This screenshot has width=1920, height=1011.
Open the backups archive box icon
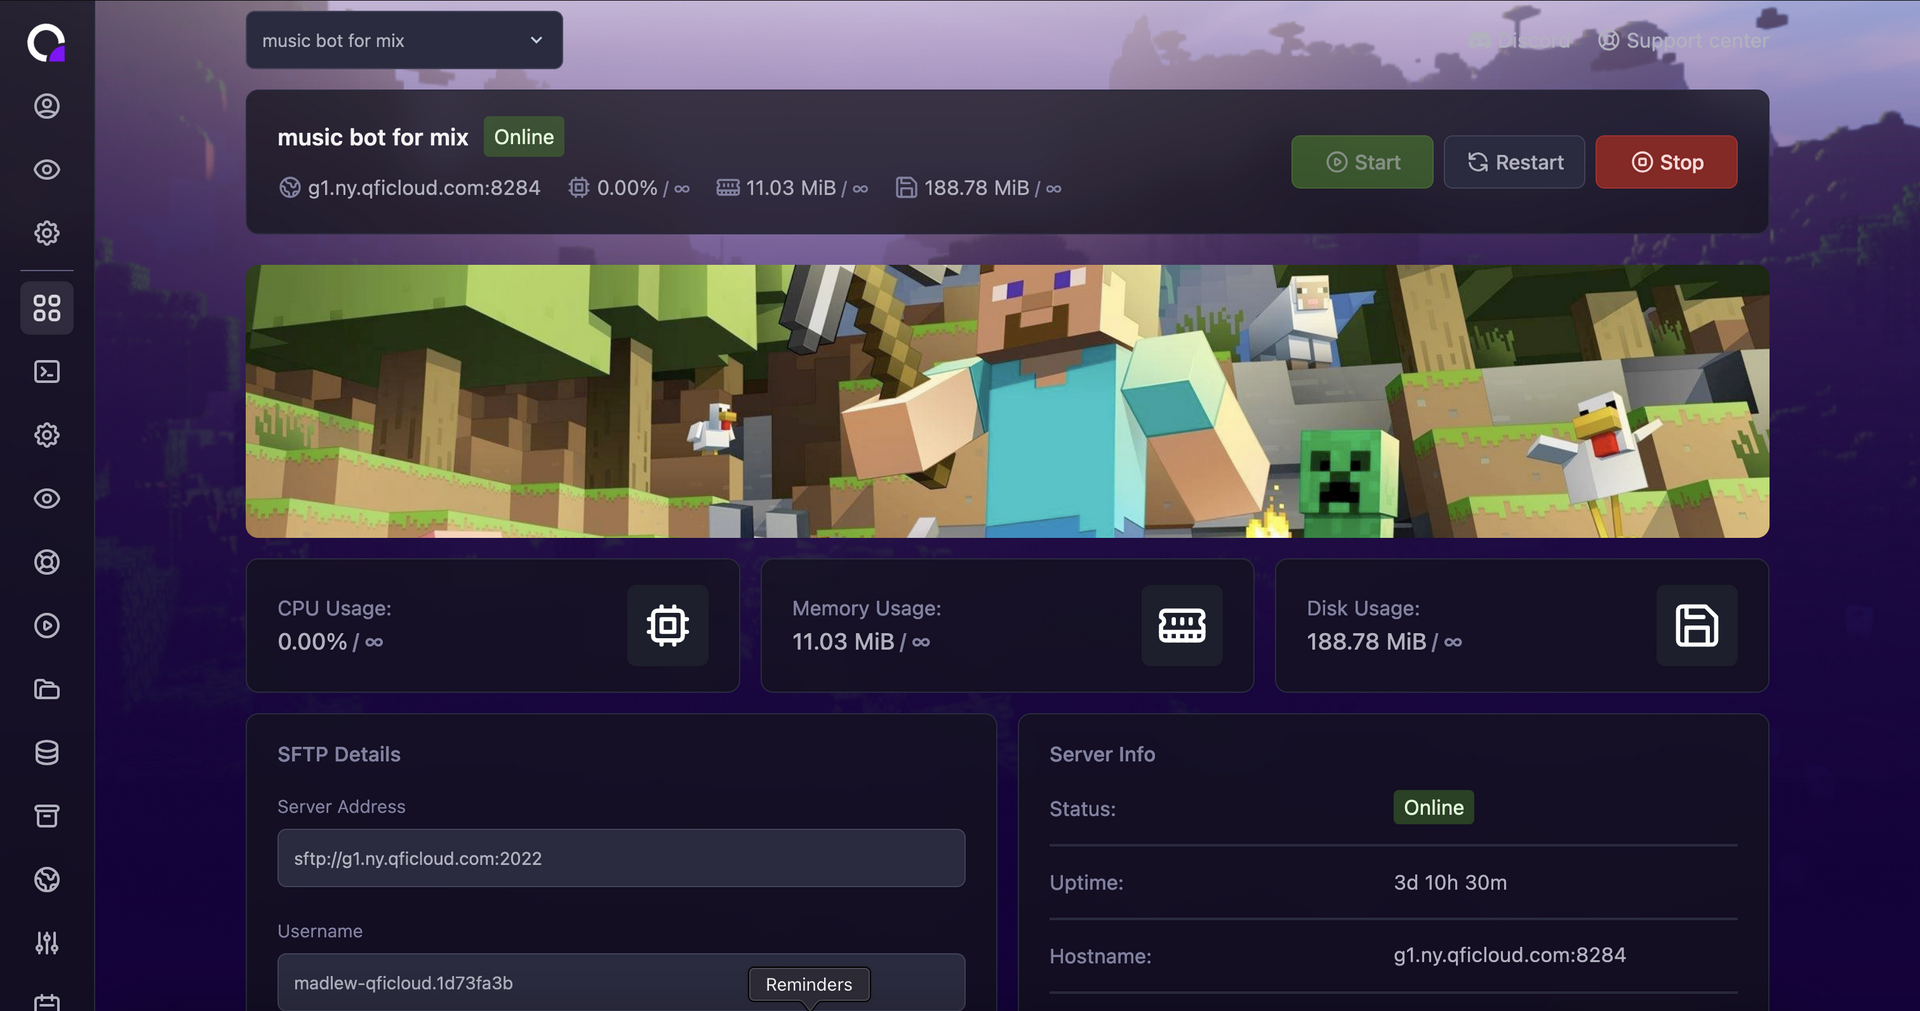[47, 816]
